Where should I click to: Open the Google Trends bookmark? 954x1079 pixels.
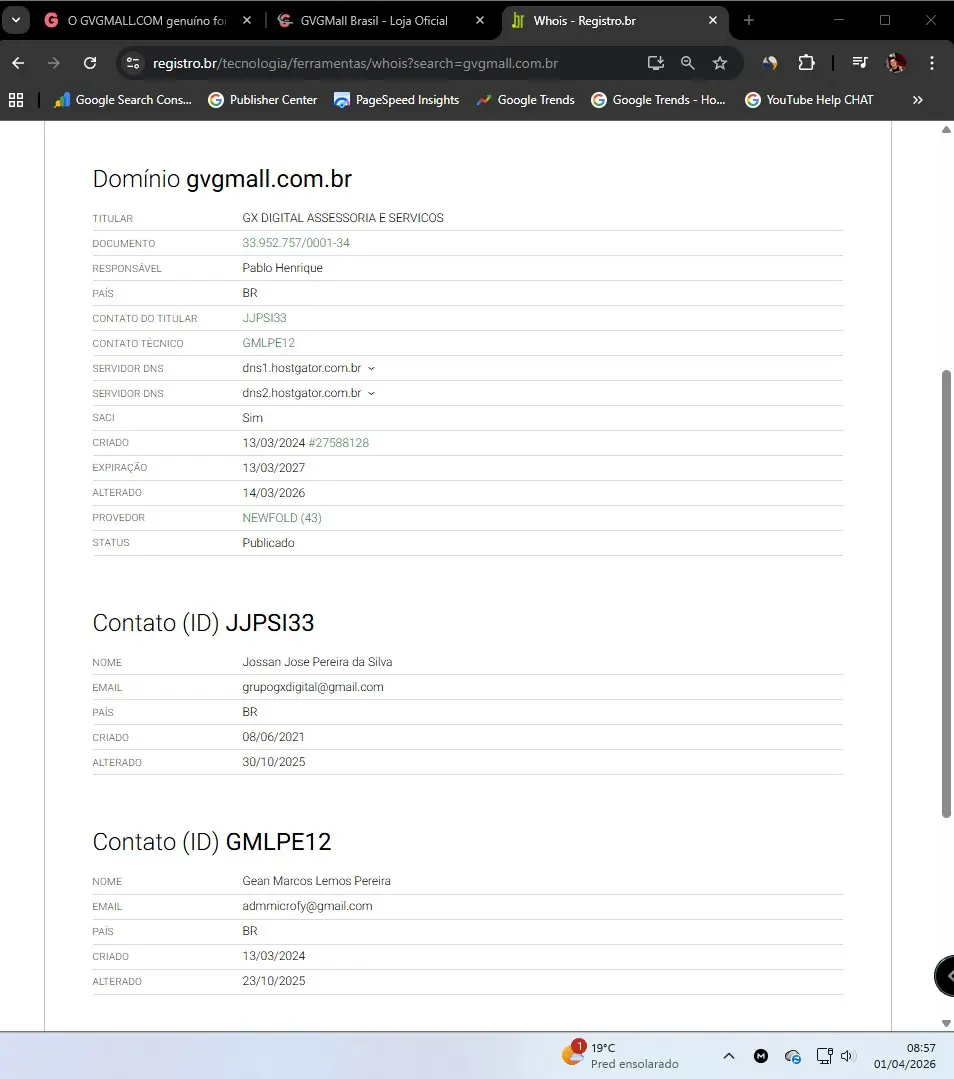click(526, 100)
